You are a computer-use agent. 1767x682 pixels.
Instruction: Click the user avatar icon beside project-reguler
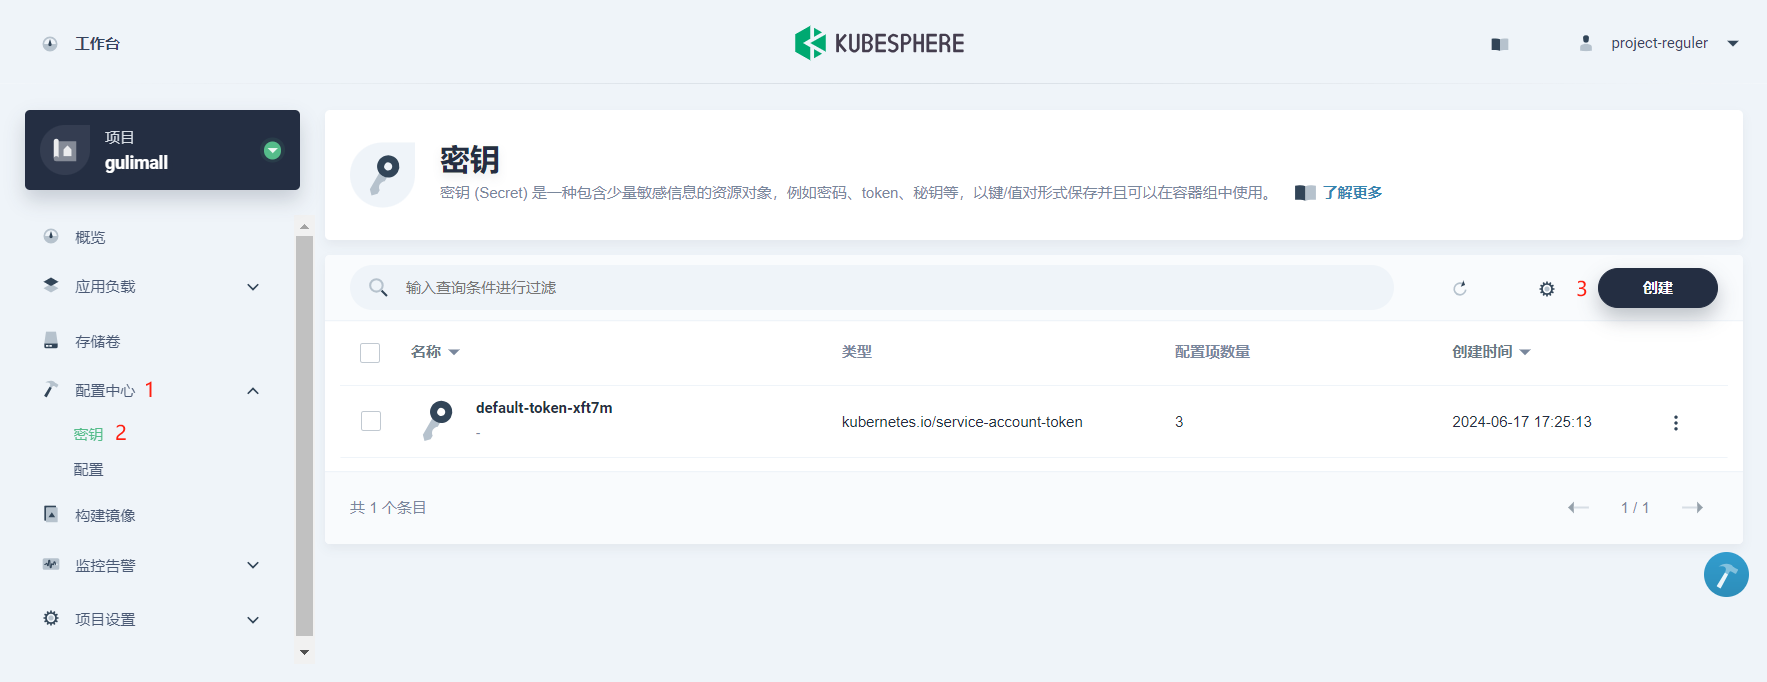pos(1585,43)
